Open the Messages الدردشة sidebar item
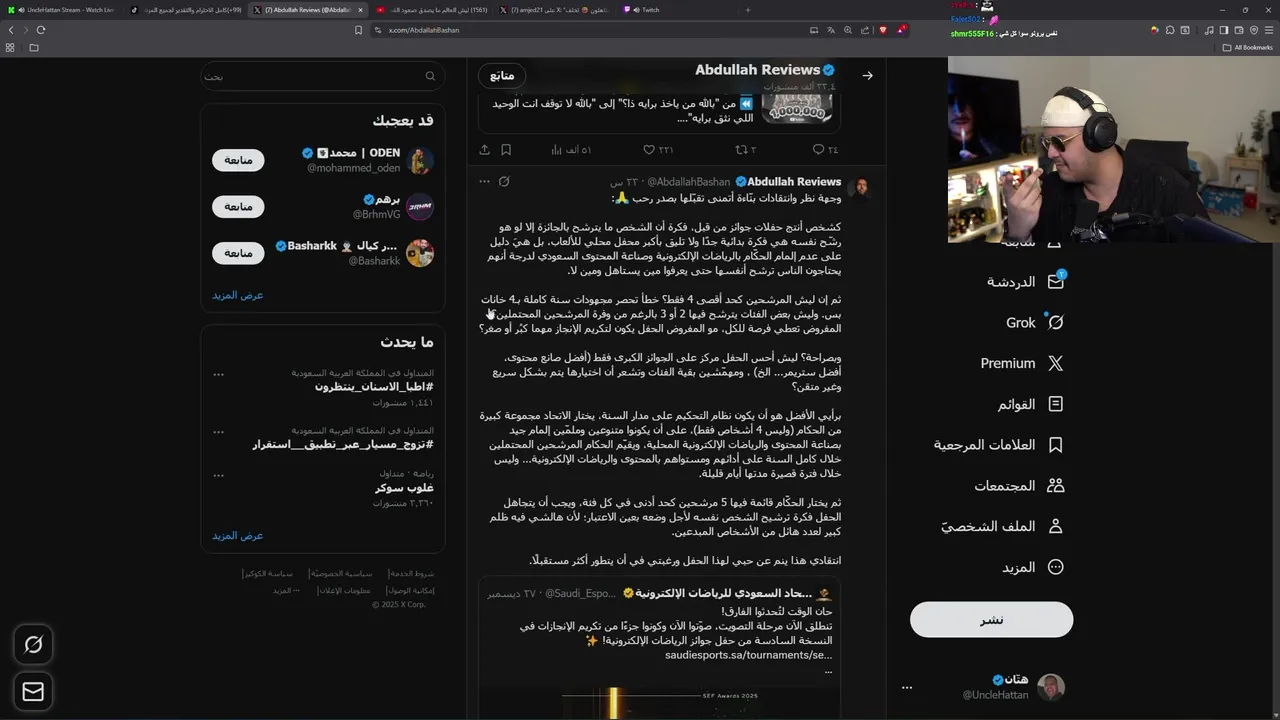 [1025, 282]
